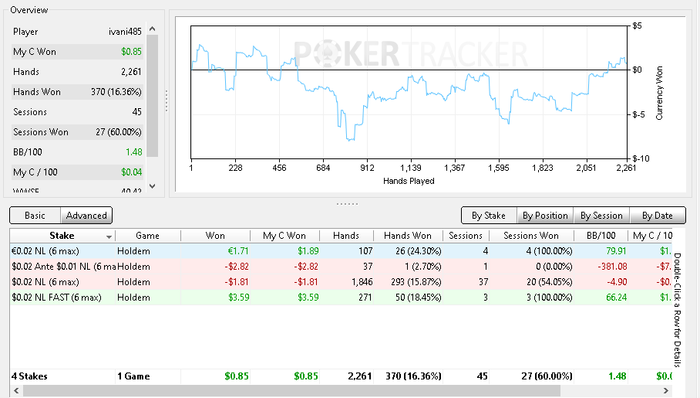The image size is (700, 398).
Task: Click the 4 Stakes summary row label
Action: point(29,377)
